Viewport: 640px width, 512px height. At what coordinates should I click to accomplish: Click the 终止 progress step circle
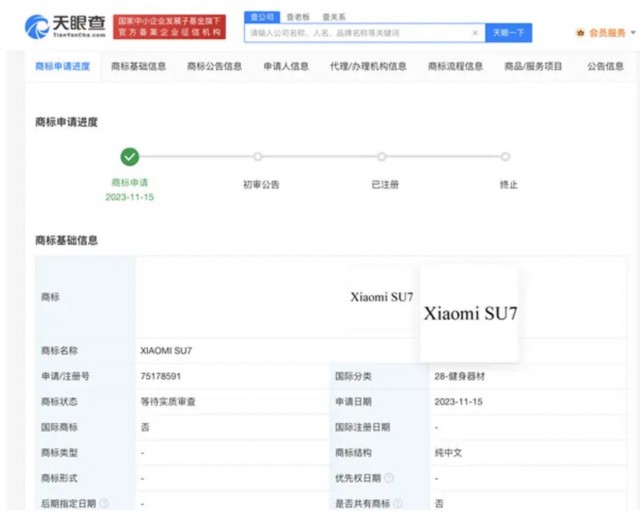pyautogui.click(x=505, y=157)
